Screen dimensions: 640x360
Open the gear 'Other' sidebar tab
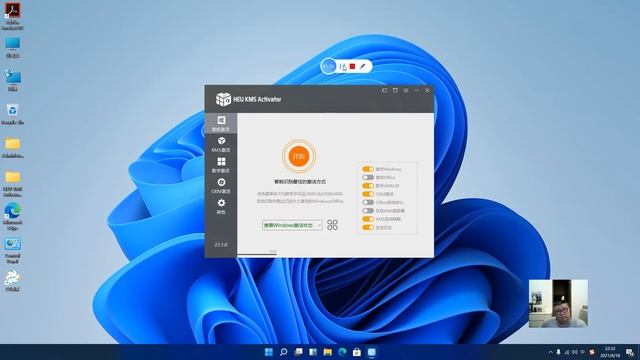221,207
